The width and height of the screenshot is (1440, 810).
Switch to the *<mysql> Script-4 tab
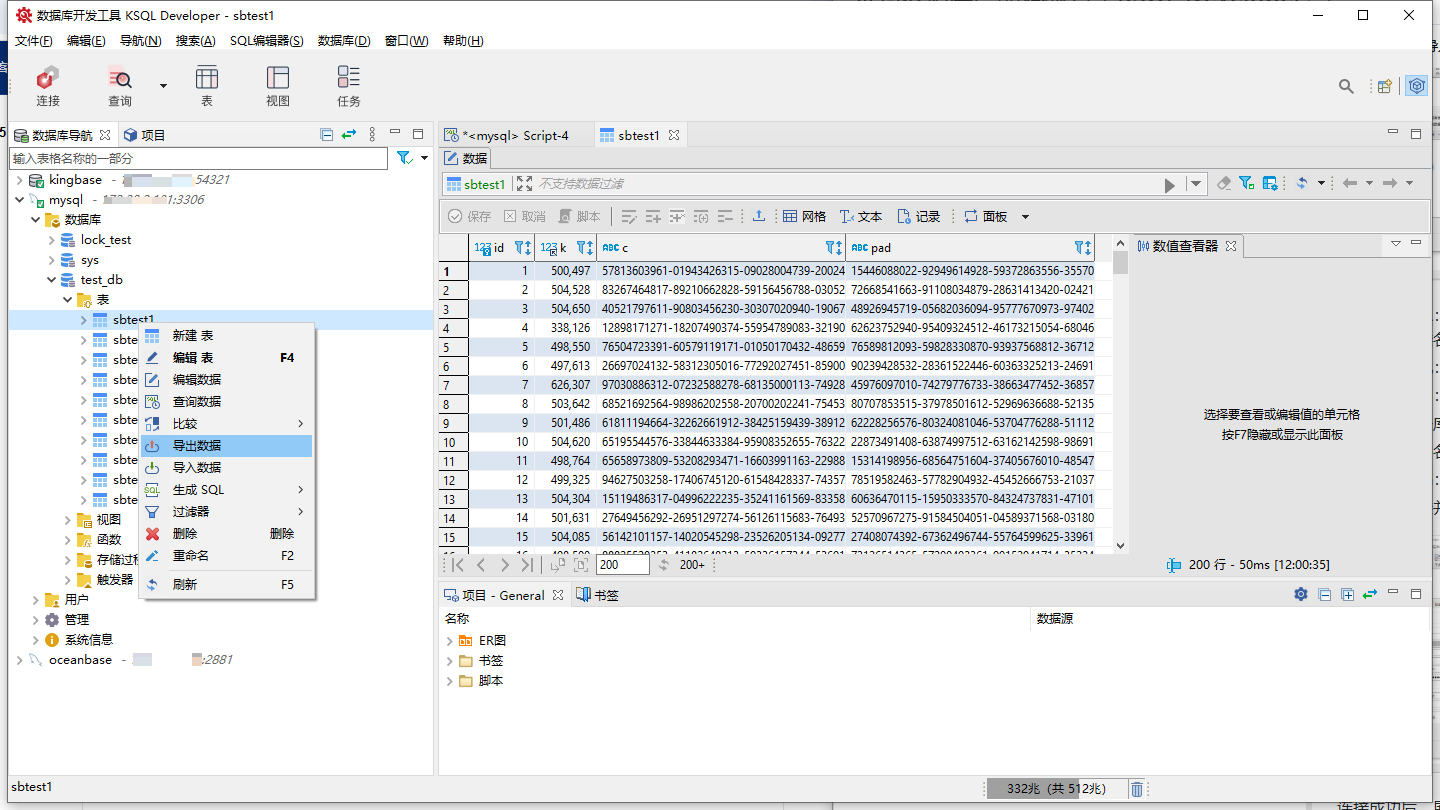(514, 135)
